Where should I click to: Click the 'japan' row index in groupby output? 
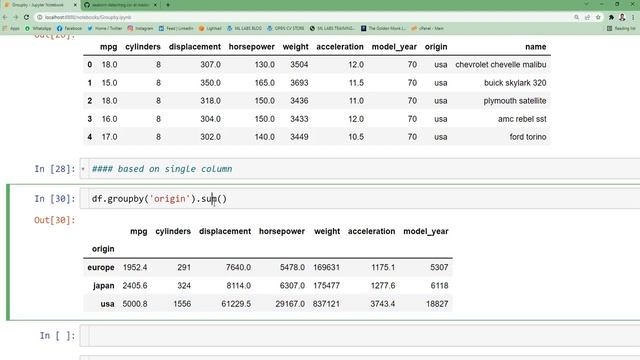coord(104,286)
